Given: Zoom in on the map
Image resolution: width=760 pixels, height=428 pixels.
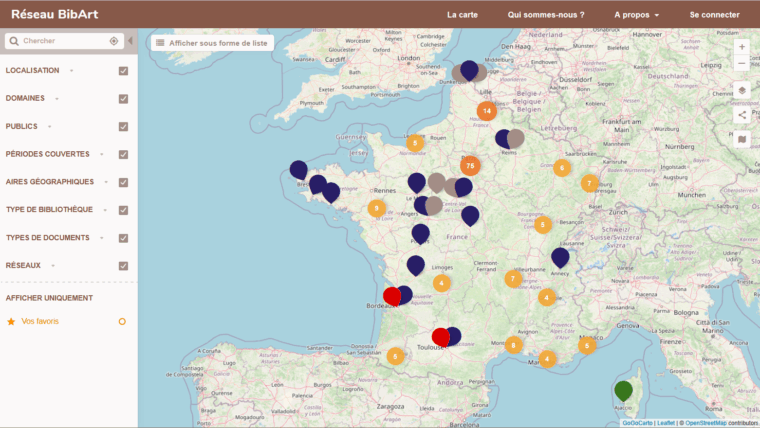Looking at the screenshot, I should click(741, 46).
